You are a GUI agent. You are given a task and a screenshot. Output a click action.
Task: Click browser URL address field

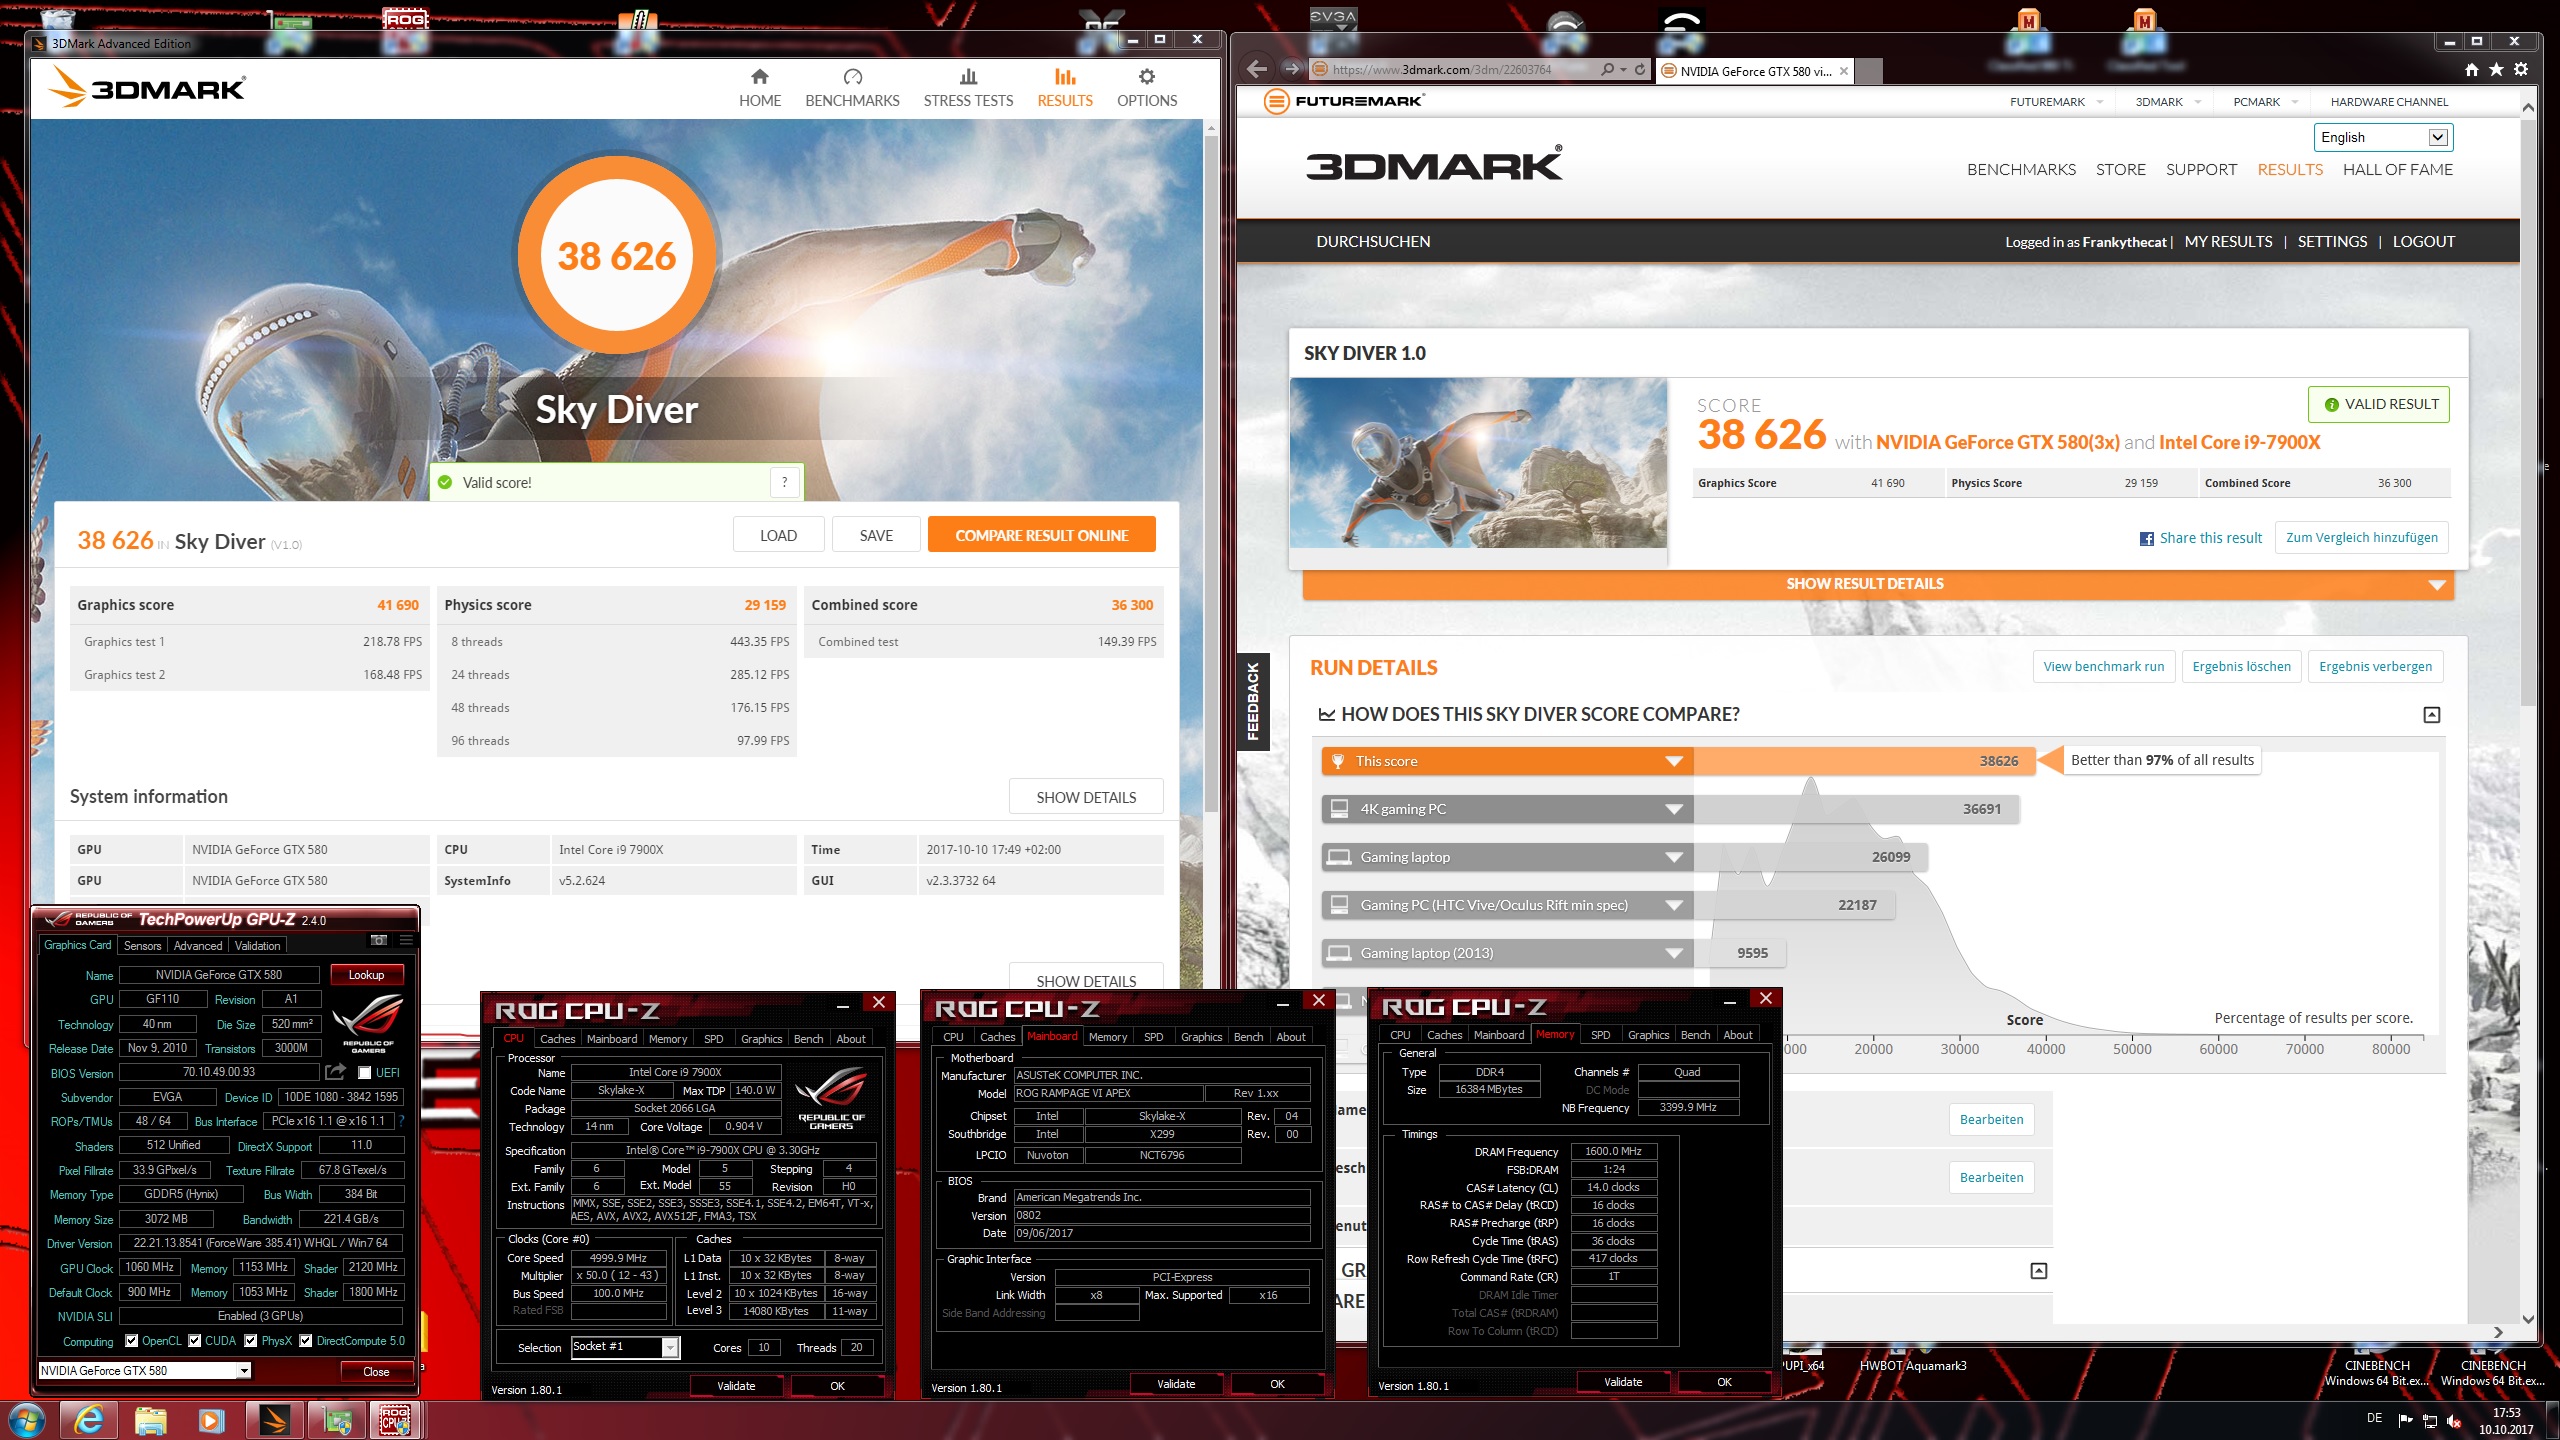click(1455, 69)
